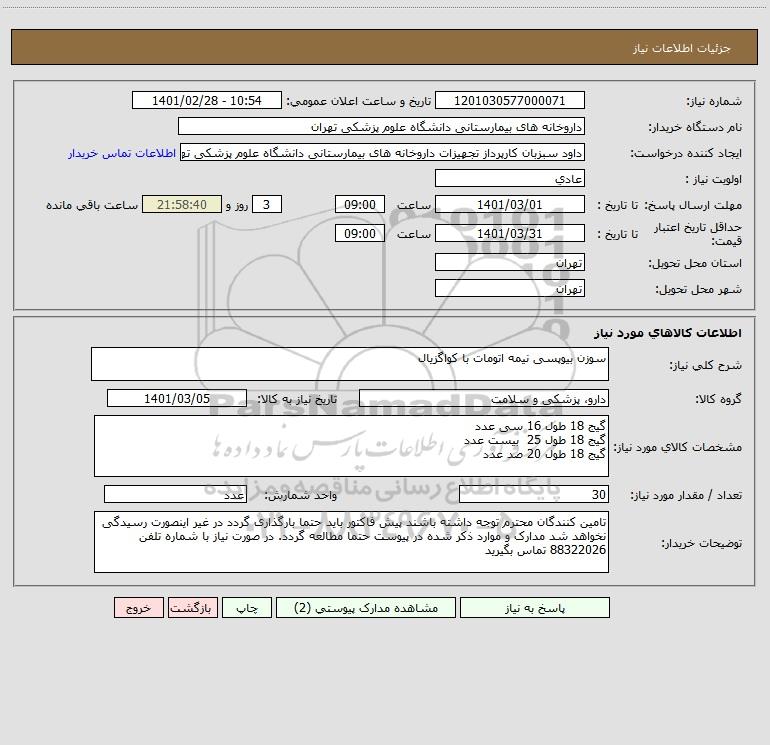Click the پاسخ به نیاز button
The image size is (770, 745).
tap(535, 607)
